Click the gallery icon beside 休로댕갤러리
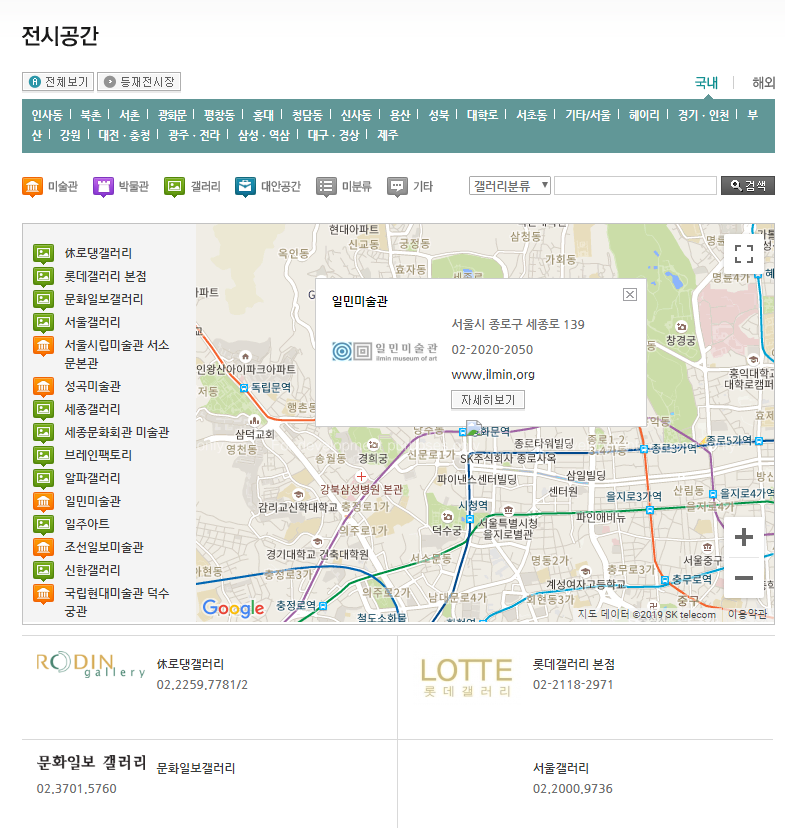785x828 pixels. coord(43,253)
